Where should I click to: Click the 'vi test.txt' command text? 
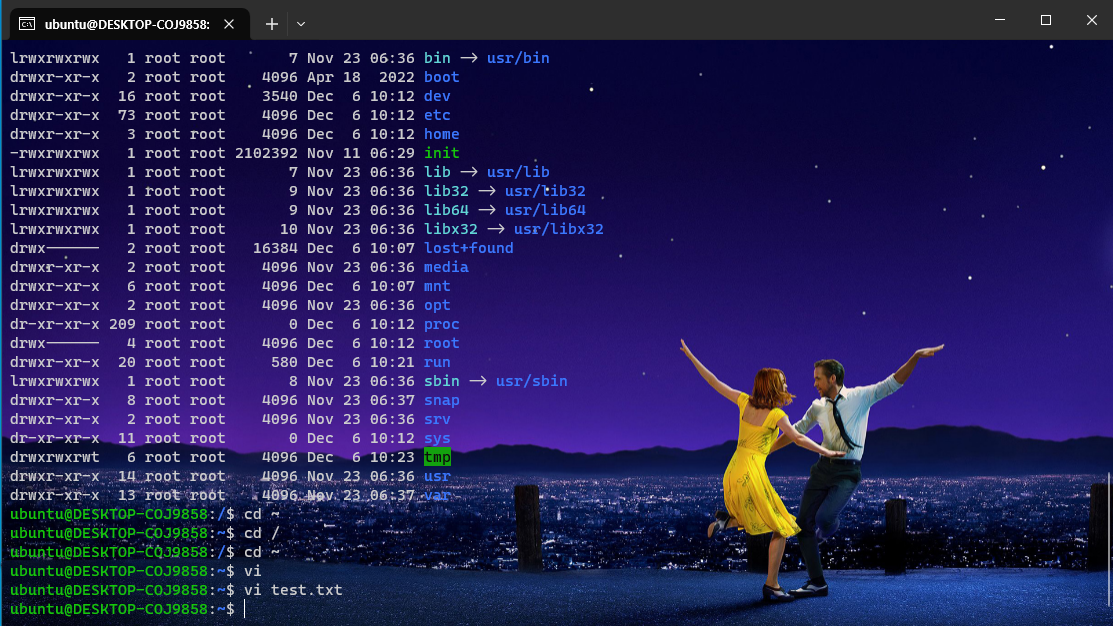coord(293,590)
